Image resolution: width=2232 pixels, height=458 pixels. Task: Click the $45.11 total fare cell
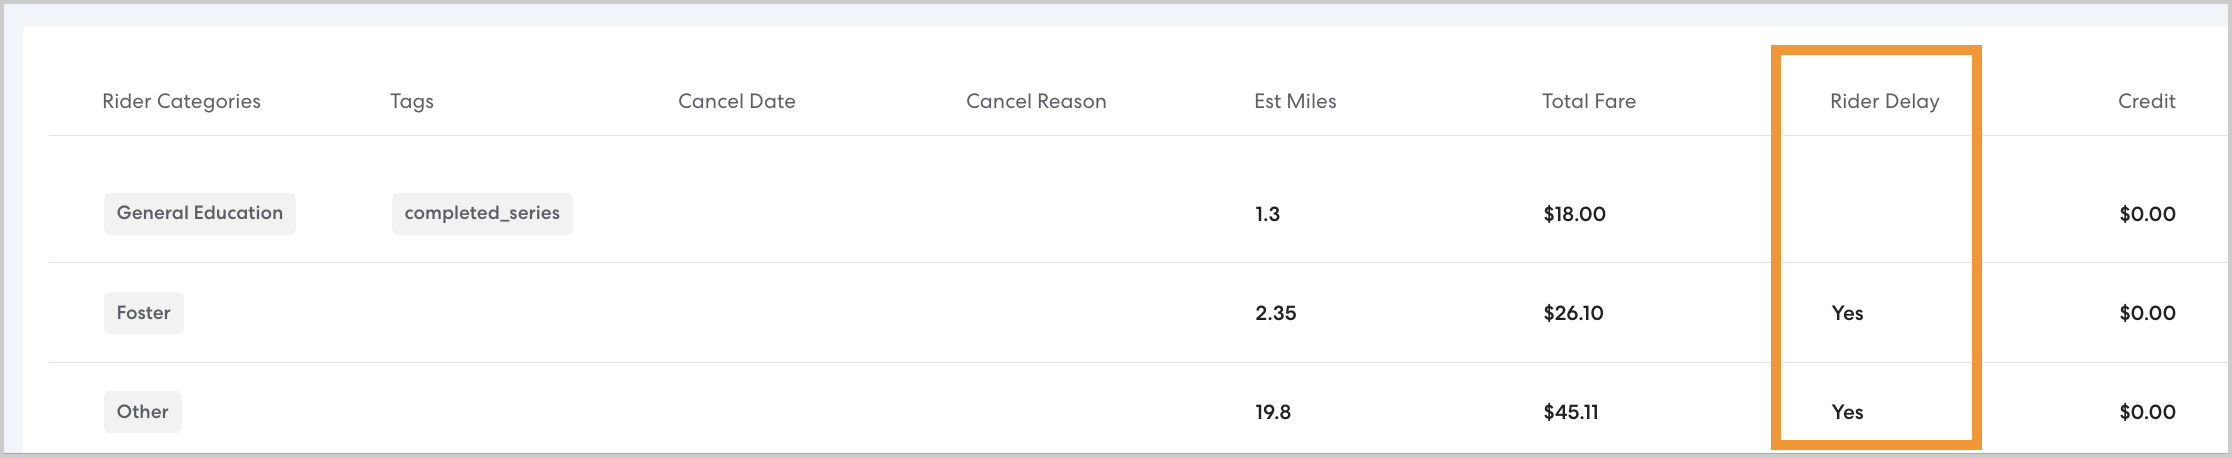coord(1571,412)
